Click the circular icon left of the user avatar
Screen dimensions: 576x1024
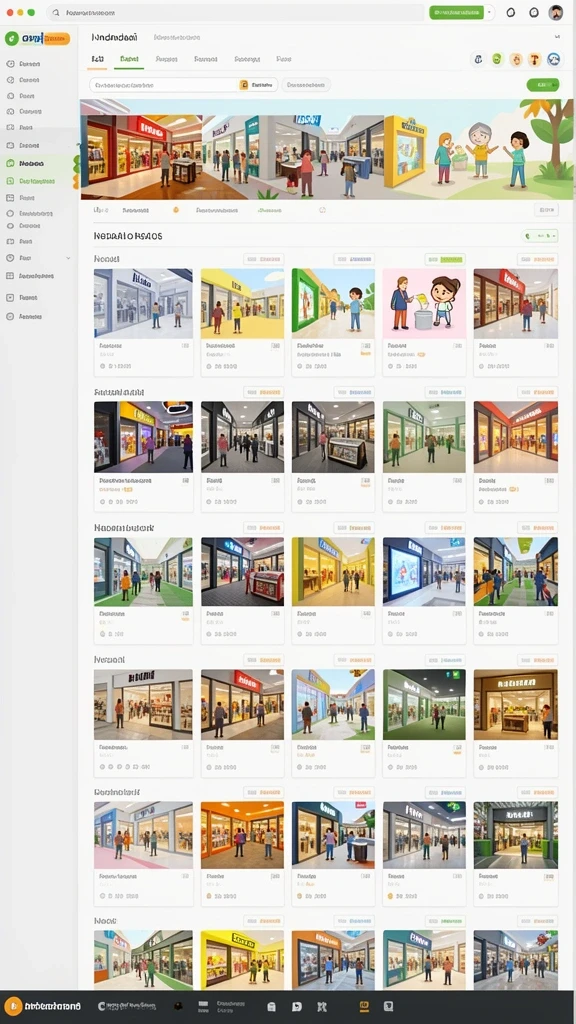tap(534, 12)
